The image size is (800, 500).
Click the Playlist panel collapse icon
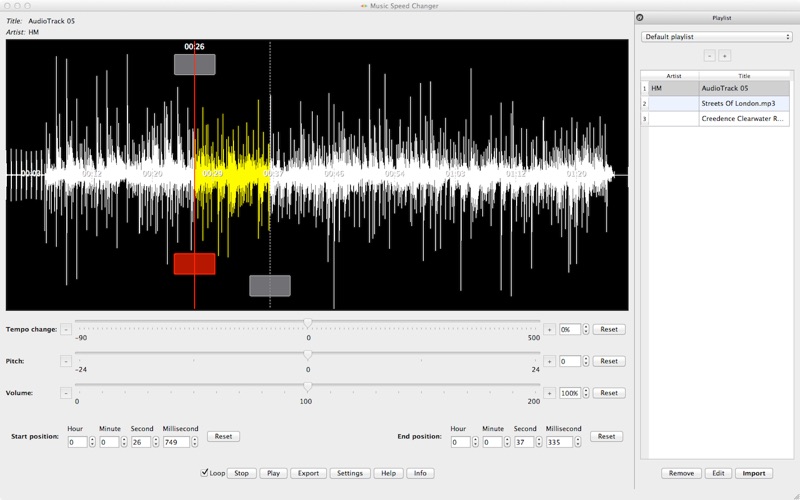pos(640,17)
